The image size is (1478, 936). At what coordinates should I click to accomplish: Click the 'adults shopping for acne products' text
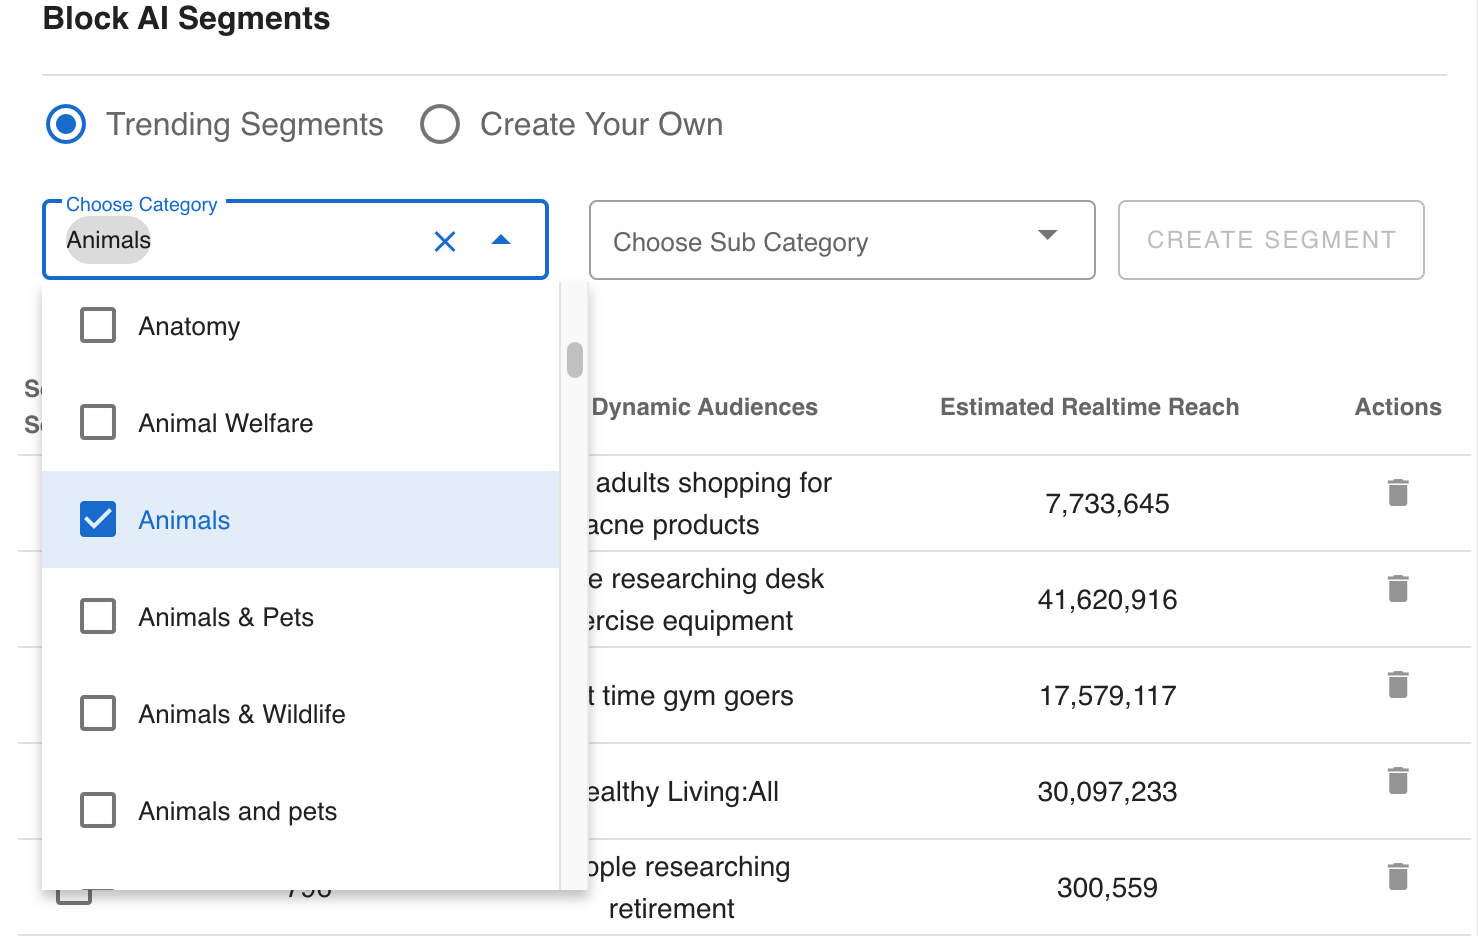coord(710,504)
